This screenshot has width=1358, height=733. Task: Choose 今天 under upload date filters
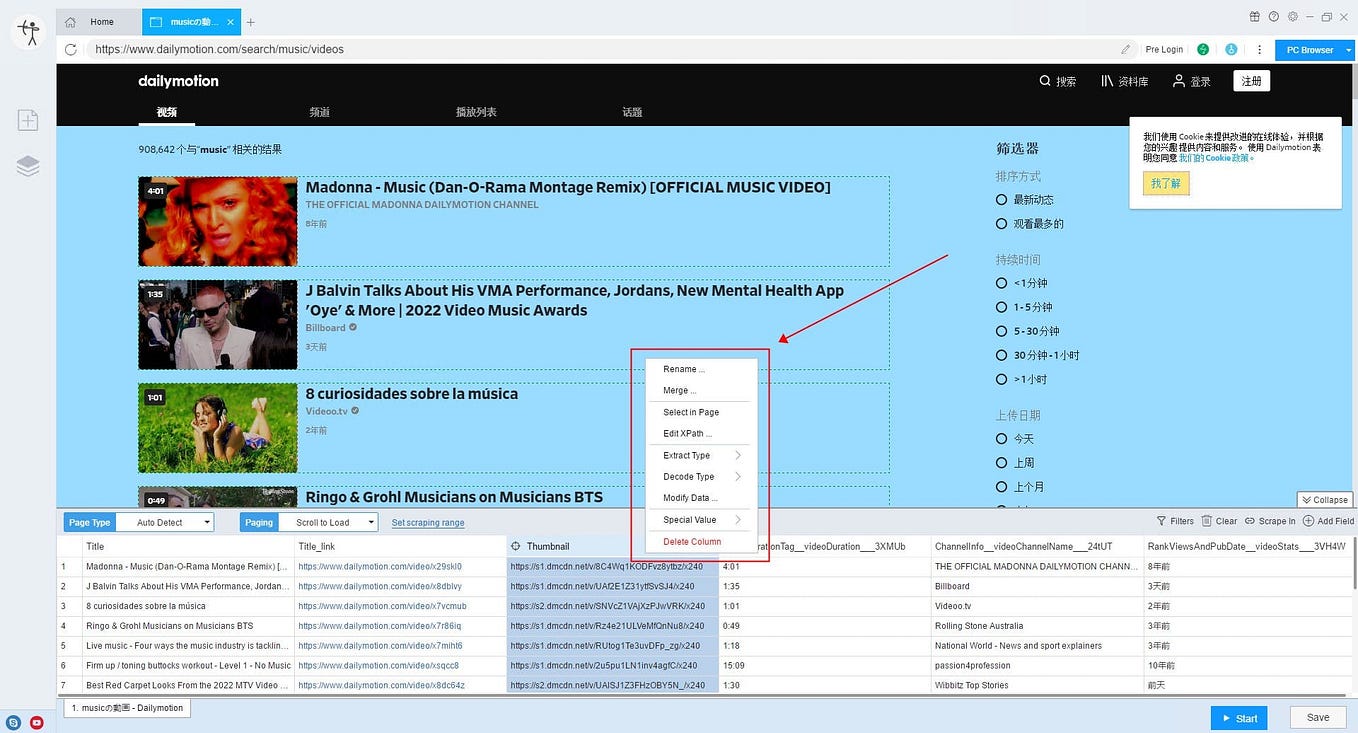[x=1001, y=438]
